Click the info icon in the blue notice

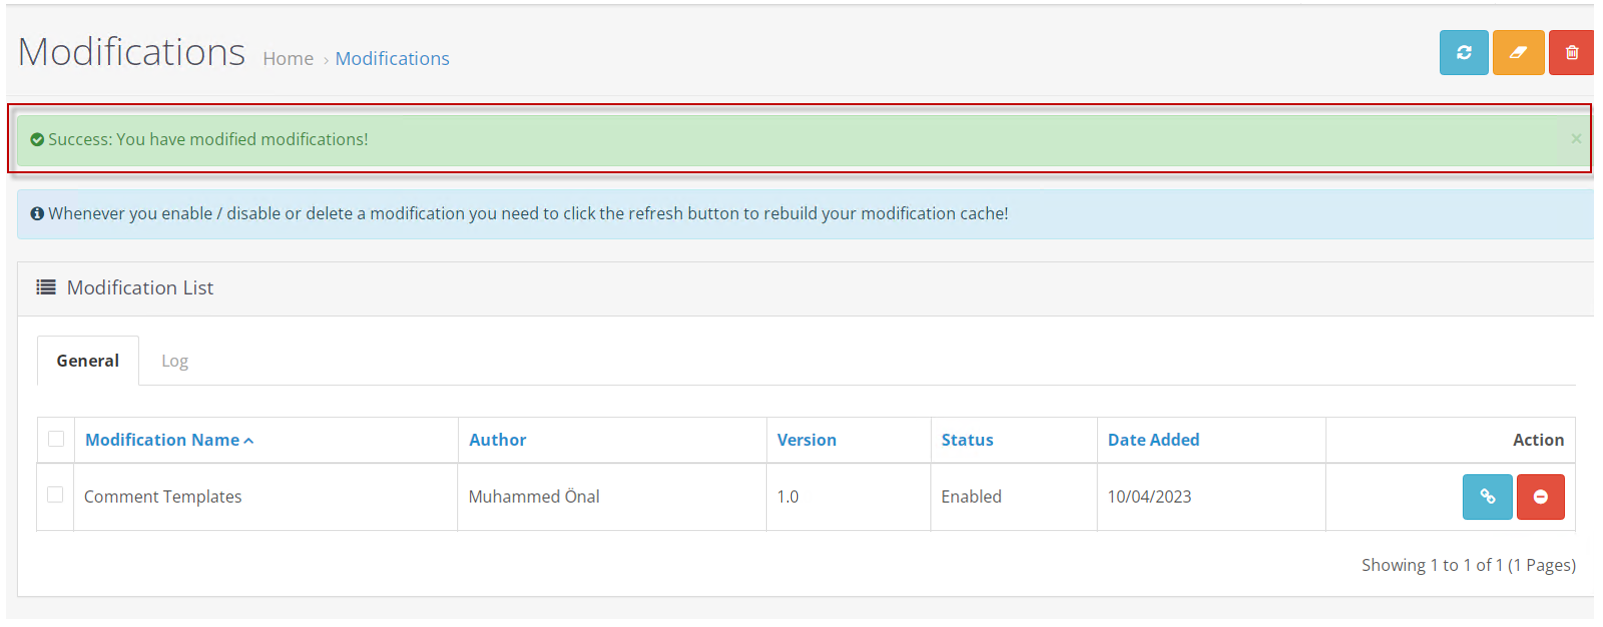37,213
